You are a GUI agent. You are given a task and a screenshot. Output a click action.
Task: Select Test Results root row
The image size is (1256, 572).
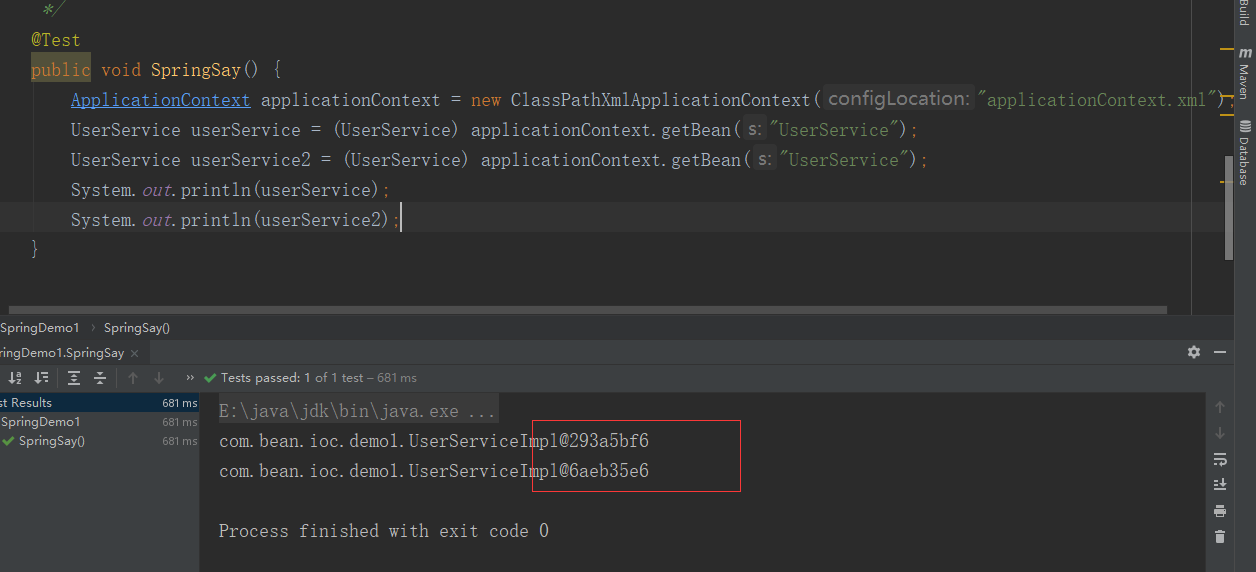(x=100, y=403)
